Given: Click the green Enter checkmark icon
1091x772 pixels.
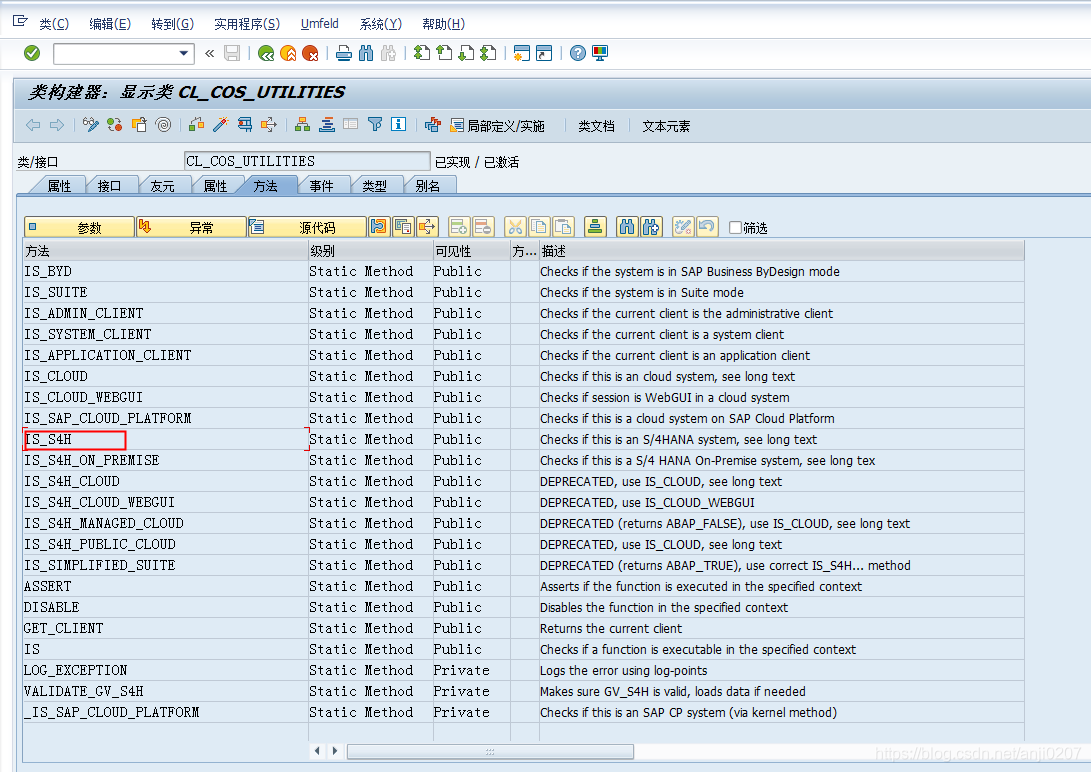Looking at the screenshot, I should coord(32,53).
